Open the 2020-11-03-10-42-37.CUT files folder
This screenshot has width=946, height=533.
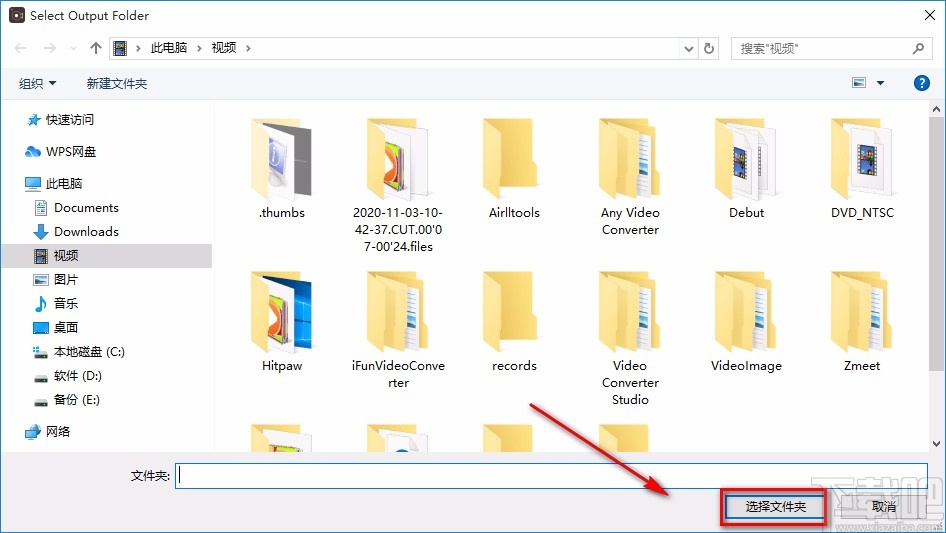(398, 185)
